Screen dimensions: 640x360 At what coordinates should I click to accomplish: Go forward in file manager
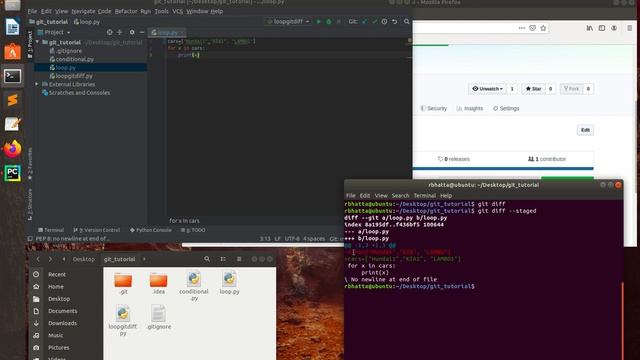point(50,259)
